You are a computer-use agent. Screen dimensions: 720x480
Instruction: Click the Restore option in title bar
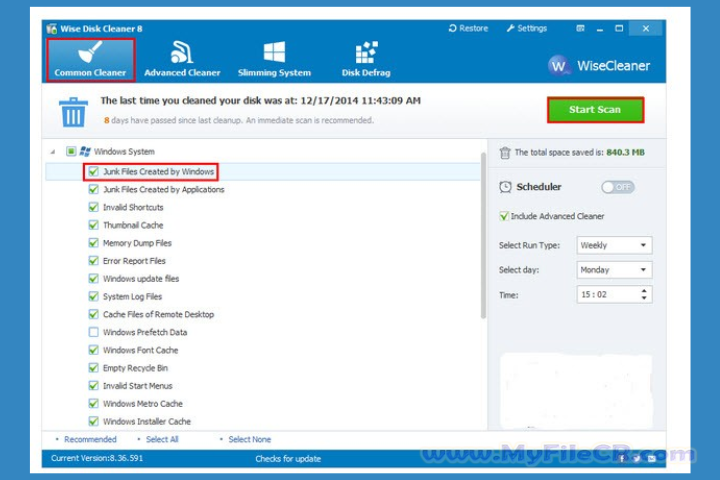468,28
